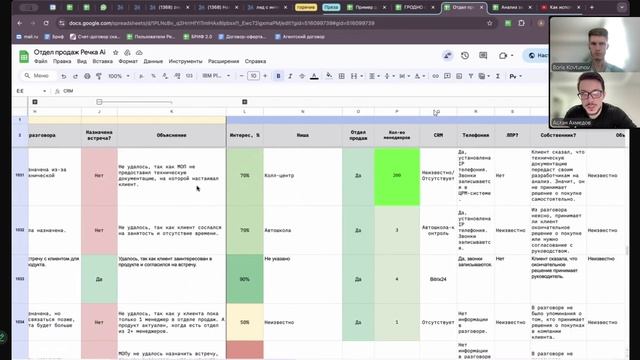Open the filter views dropdown

[x=484, y=76]
